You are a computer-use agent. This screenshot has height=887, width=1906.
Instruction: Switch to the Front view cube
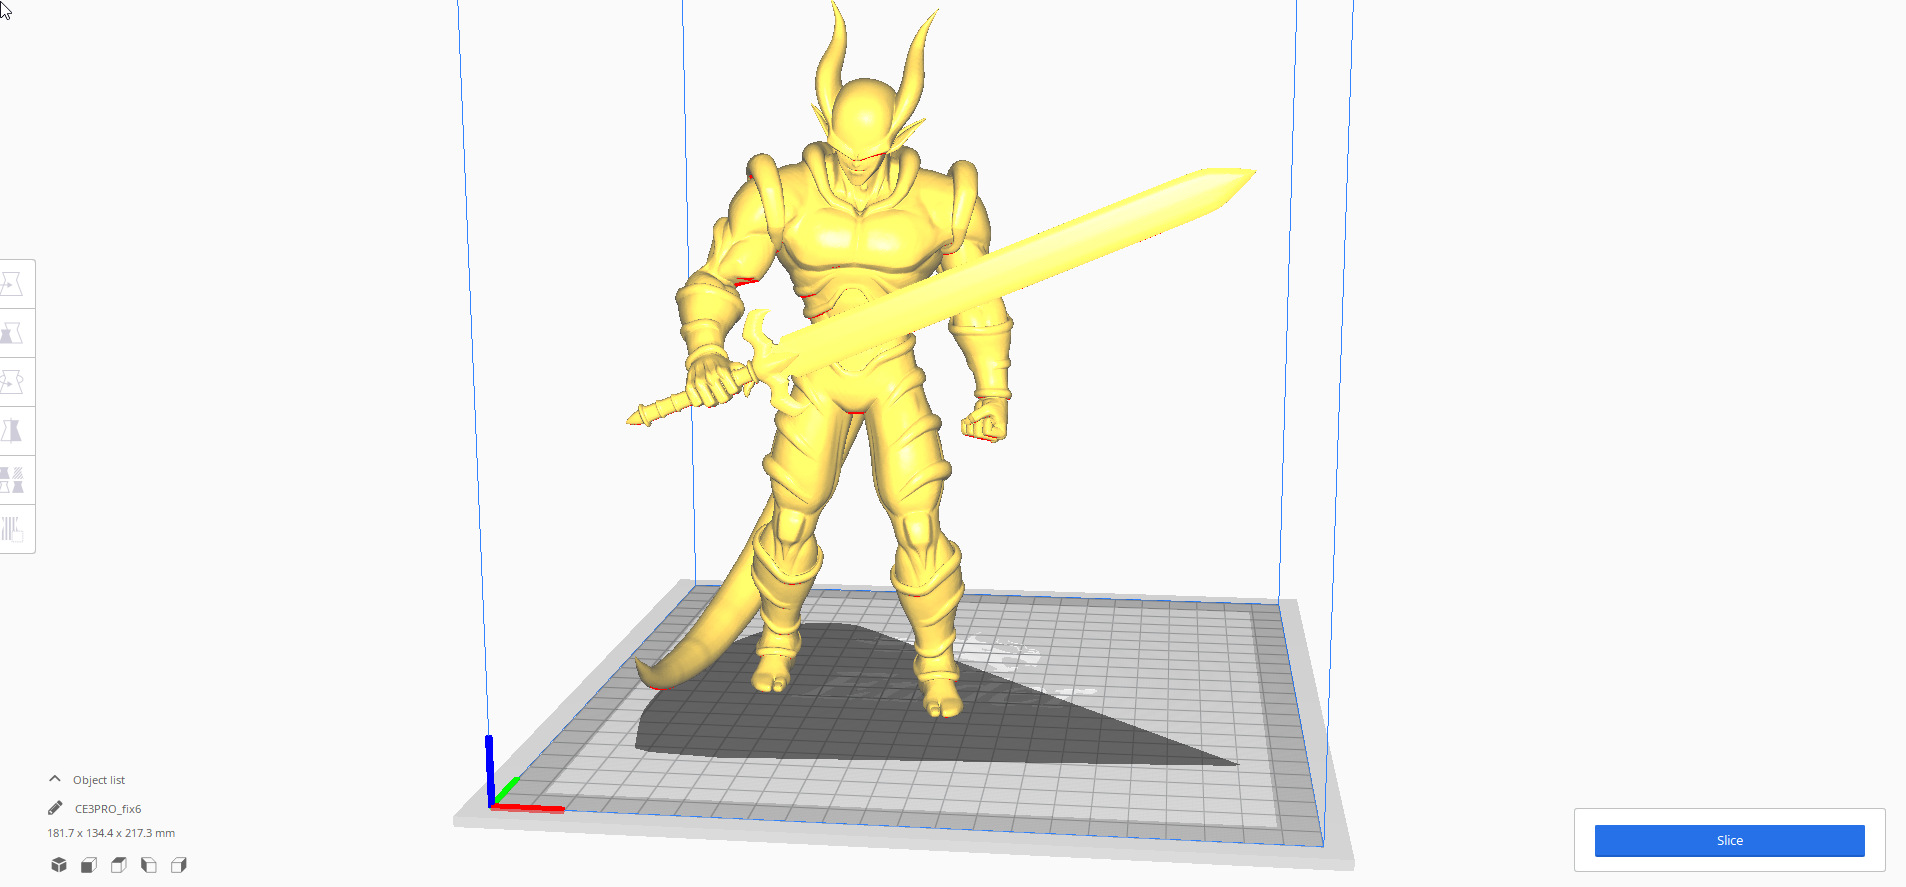(89, 865)
